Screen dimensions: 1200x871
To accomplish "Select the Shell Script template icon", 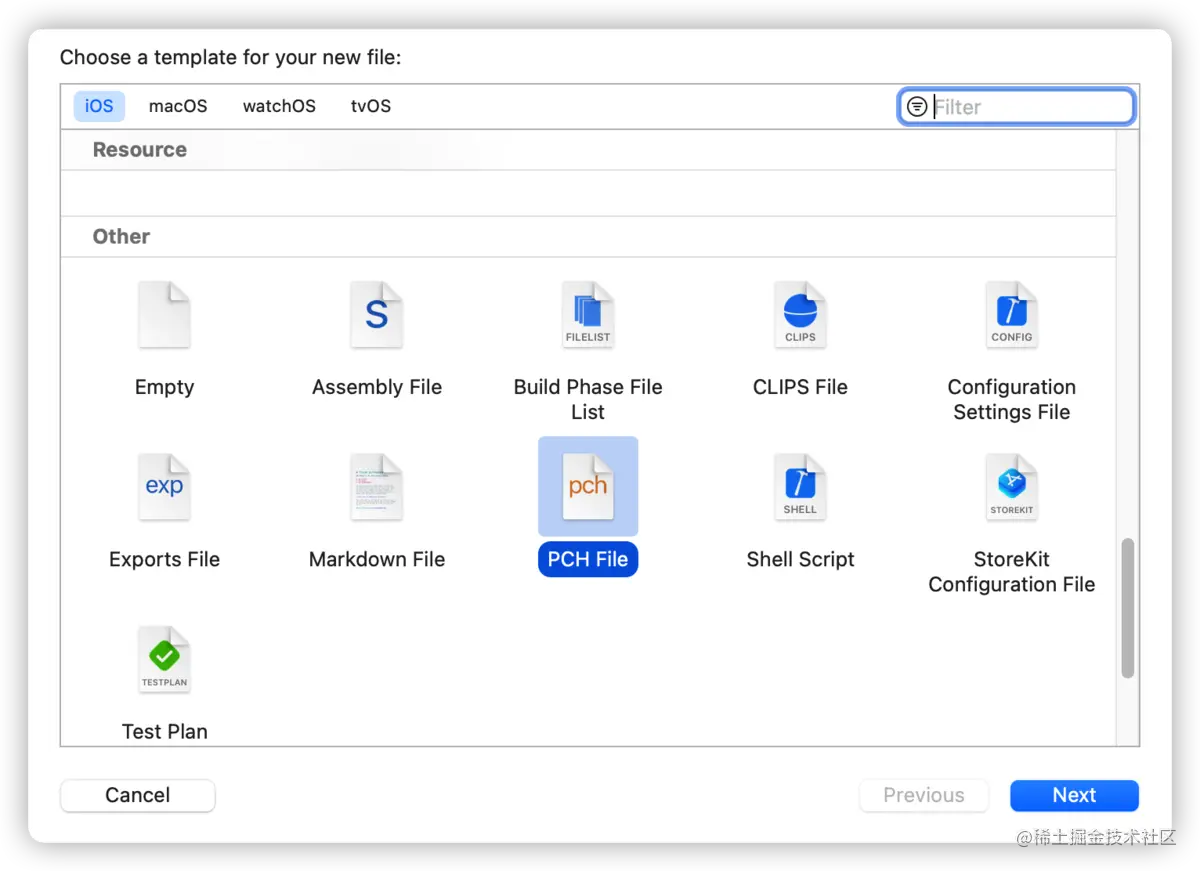I will click(x=800, y=487).
